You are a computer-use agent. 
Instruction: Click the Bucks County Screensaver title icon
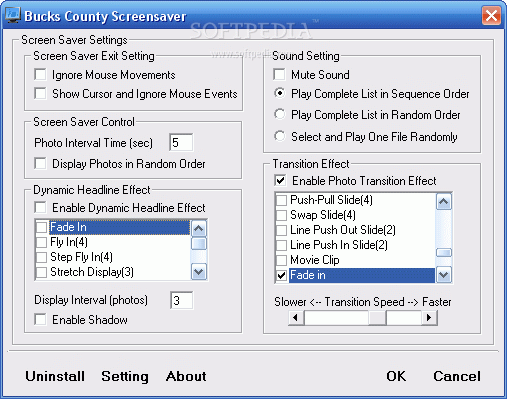click(x=13, y=15)
